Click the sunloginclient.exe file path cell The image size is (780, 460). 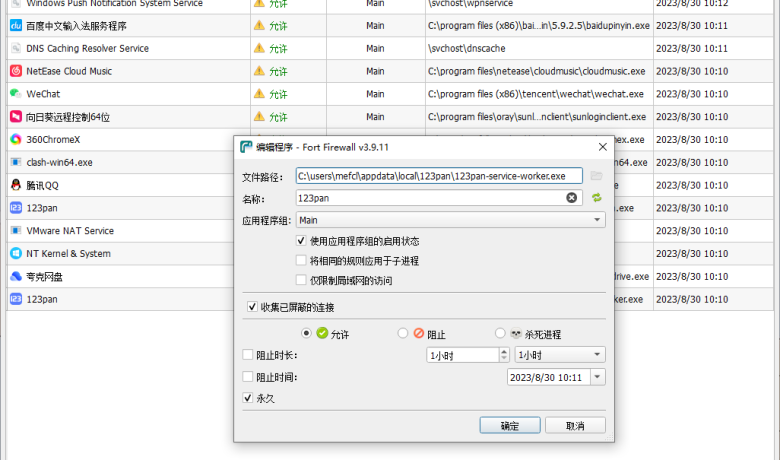pos(537,117)
